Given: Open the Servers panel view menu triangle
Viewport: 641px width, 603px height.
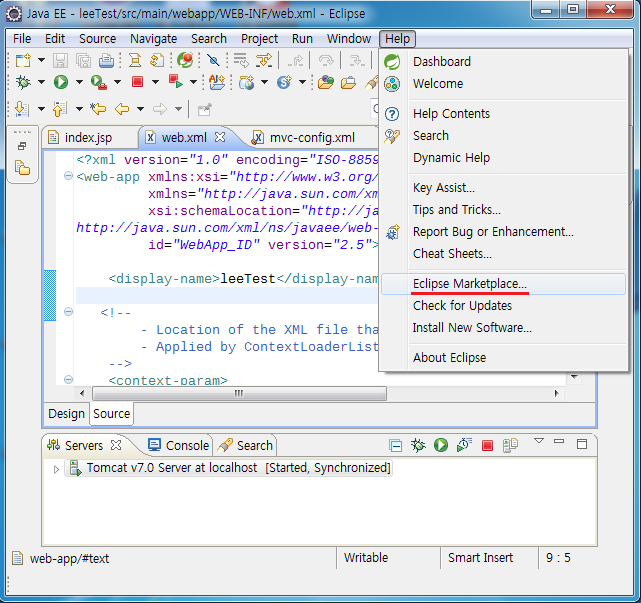Looking at the screenshot, I should (x=539, y=441).
